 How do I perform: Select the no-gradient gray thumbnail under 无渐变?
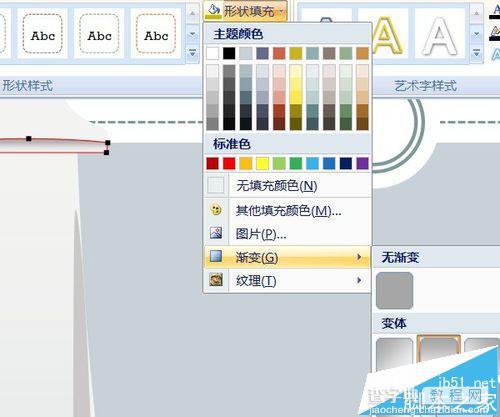(x=394, y=290)
